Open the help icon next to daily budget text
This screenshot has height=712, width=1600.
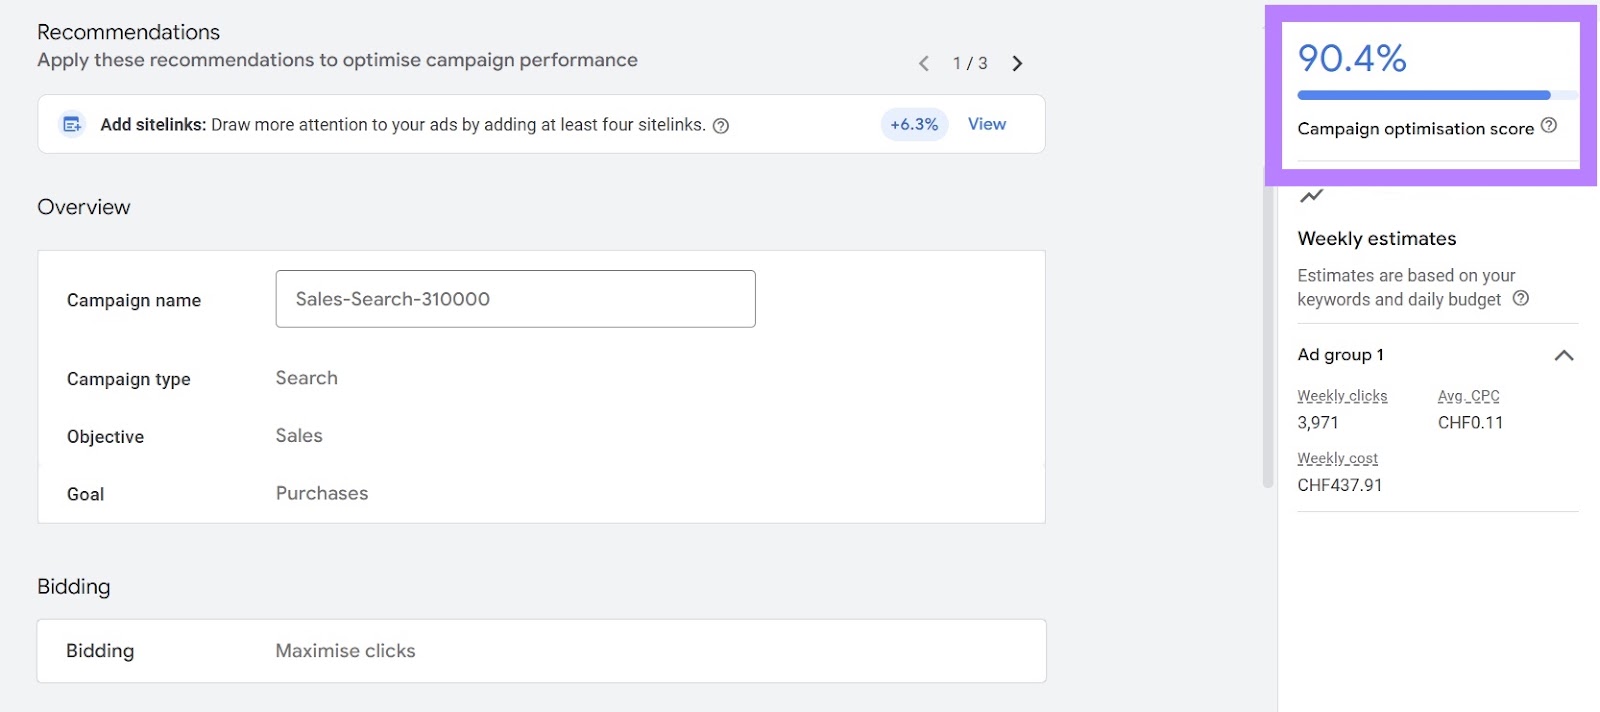tap(1521, 298)
